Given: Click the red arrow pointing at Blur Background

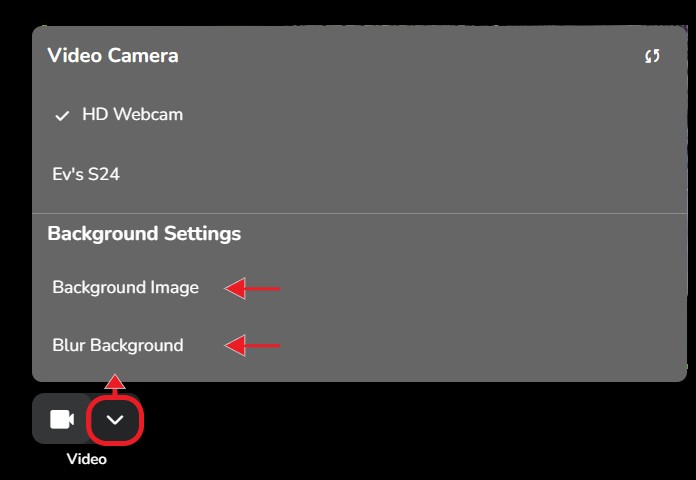Looking at the screenshot, I should tap(251, 347).
